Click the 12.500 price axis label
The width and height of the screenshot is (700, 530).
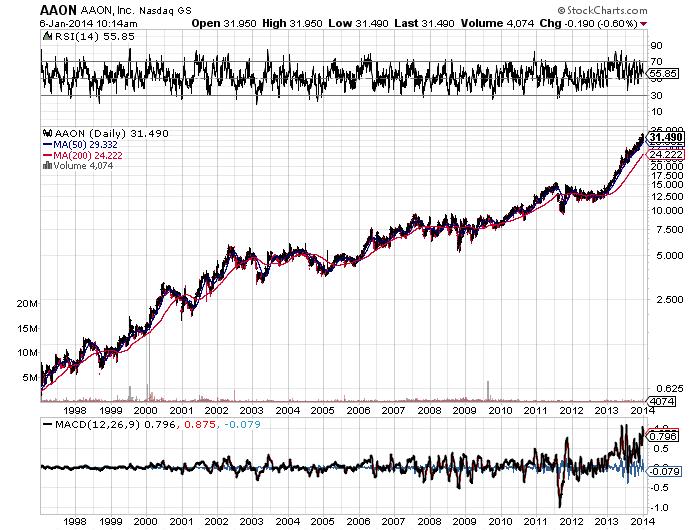pos(667,196)
